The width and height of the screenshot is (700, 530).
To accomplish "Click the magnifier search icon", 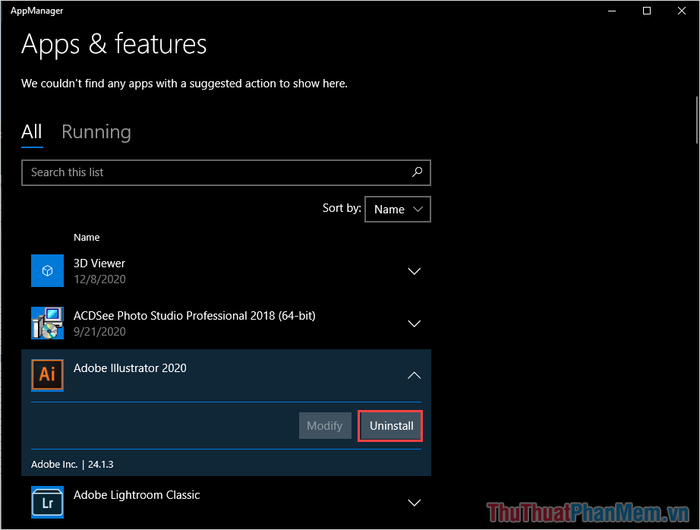I will tap(417, 172).
